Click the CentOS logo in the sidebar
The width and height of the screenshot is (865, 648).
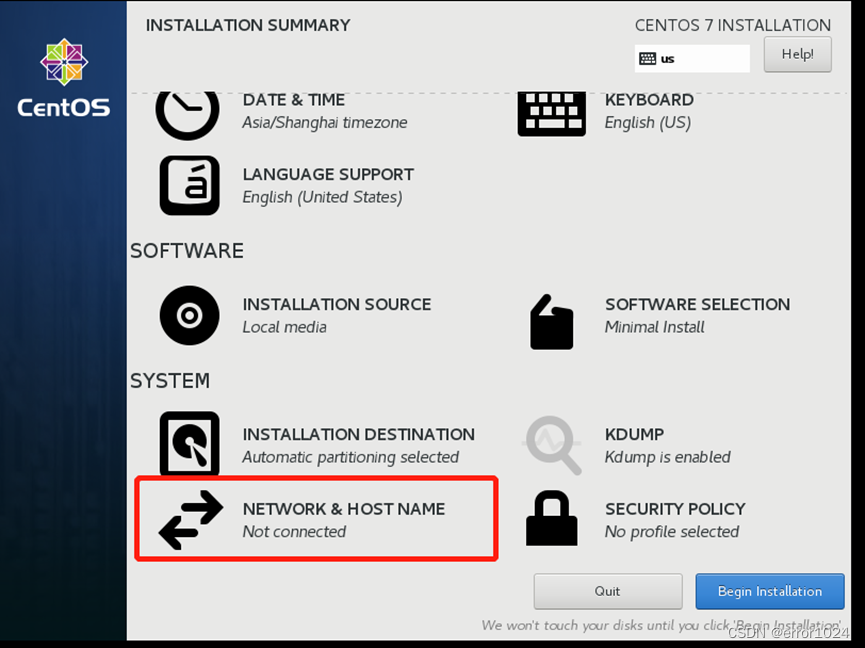64,78
